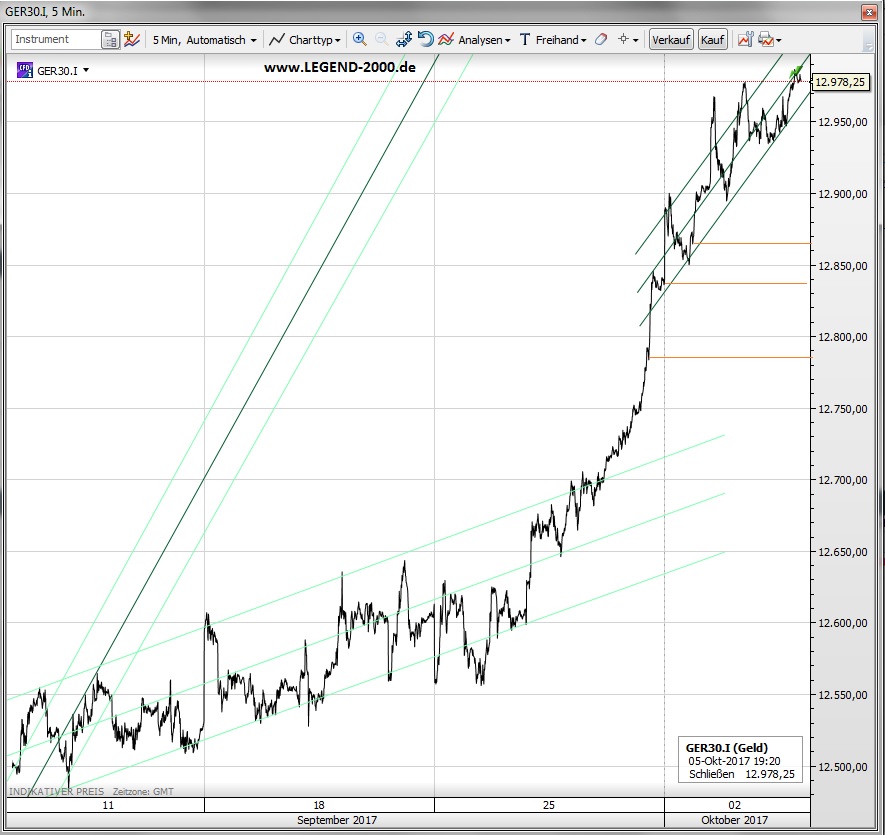Click the blue undo arrow icon
Viewport: 885px width, 835px height.
(x=426, y=40)
